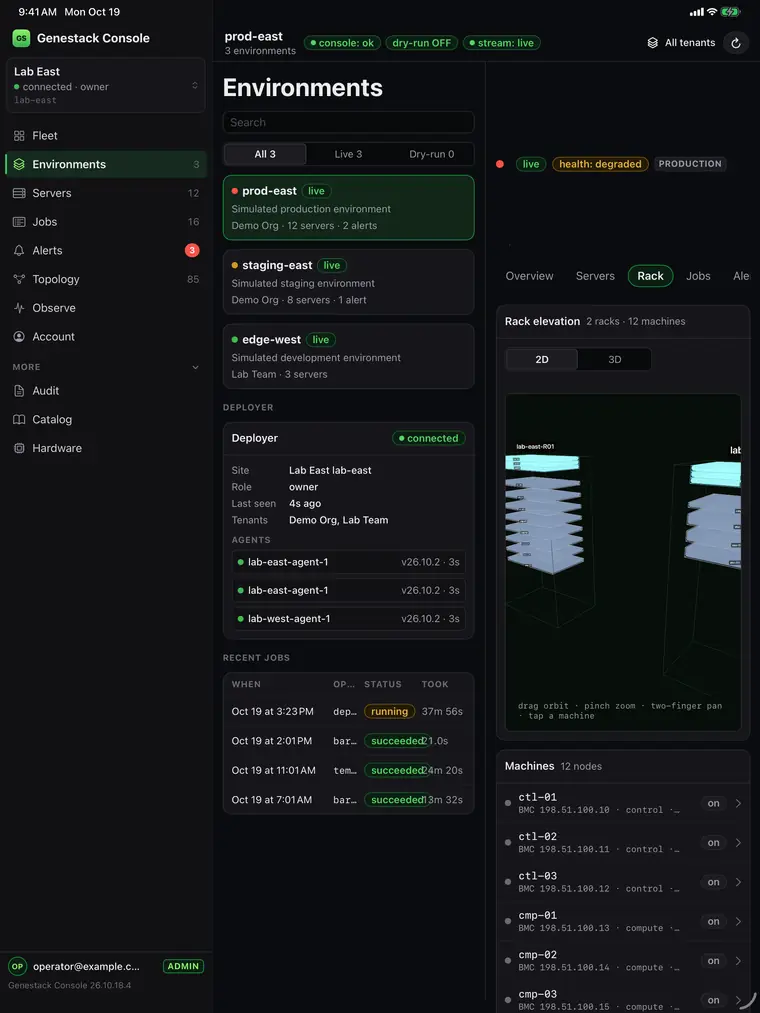Click 37m 56s job duration
Viewport: 760px width, 1013px height.
point(442,711)
